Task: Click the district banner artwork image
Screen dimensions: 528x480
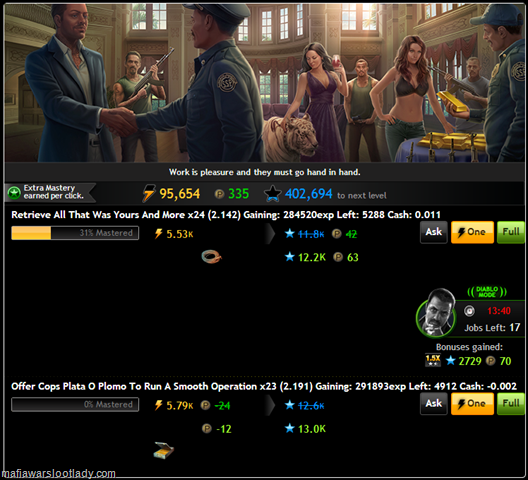Action: click(264, 83)
